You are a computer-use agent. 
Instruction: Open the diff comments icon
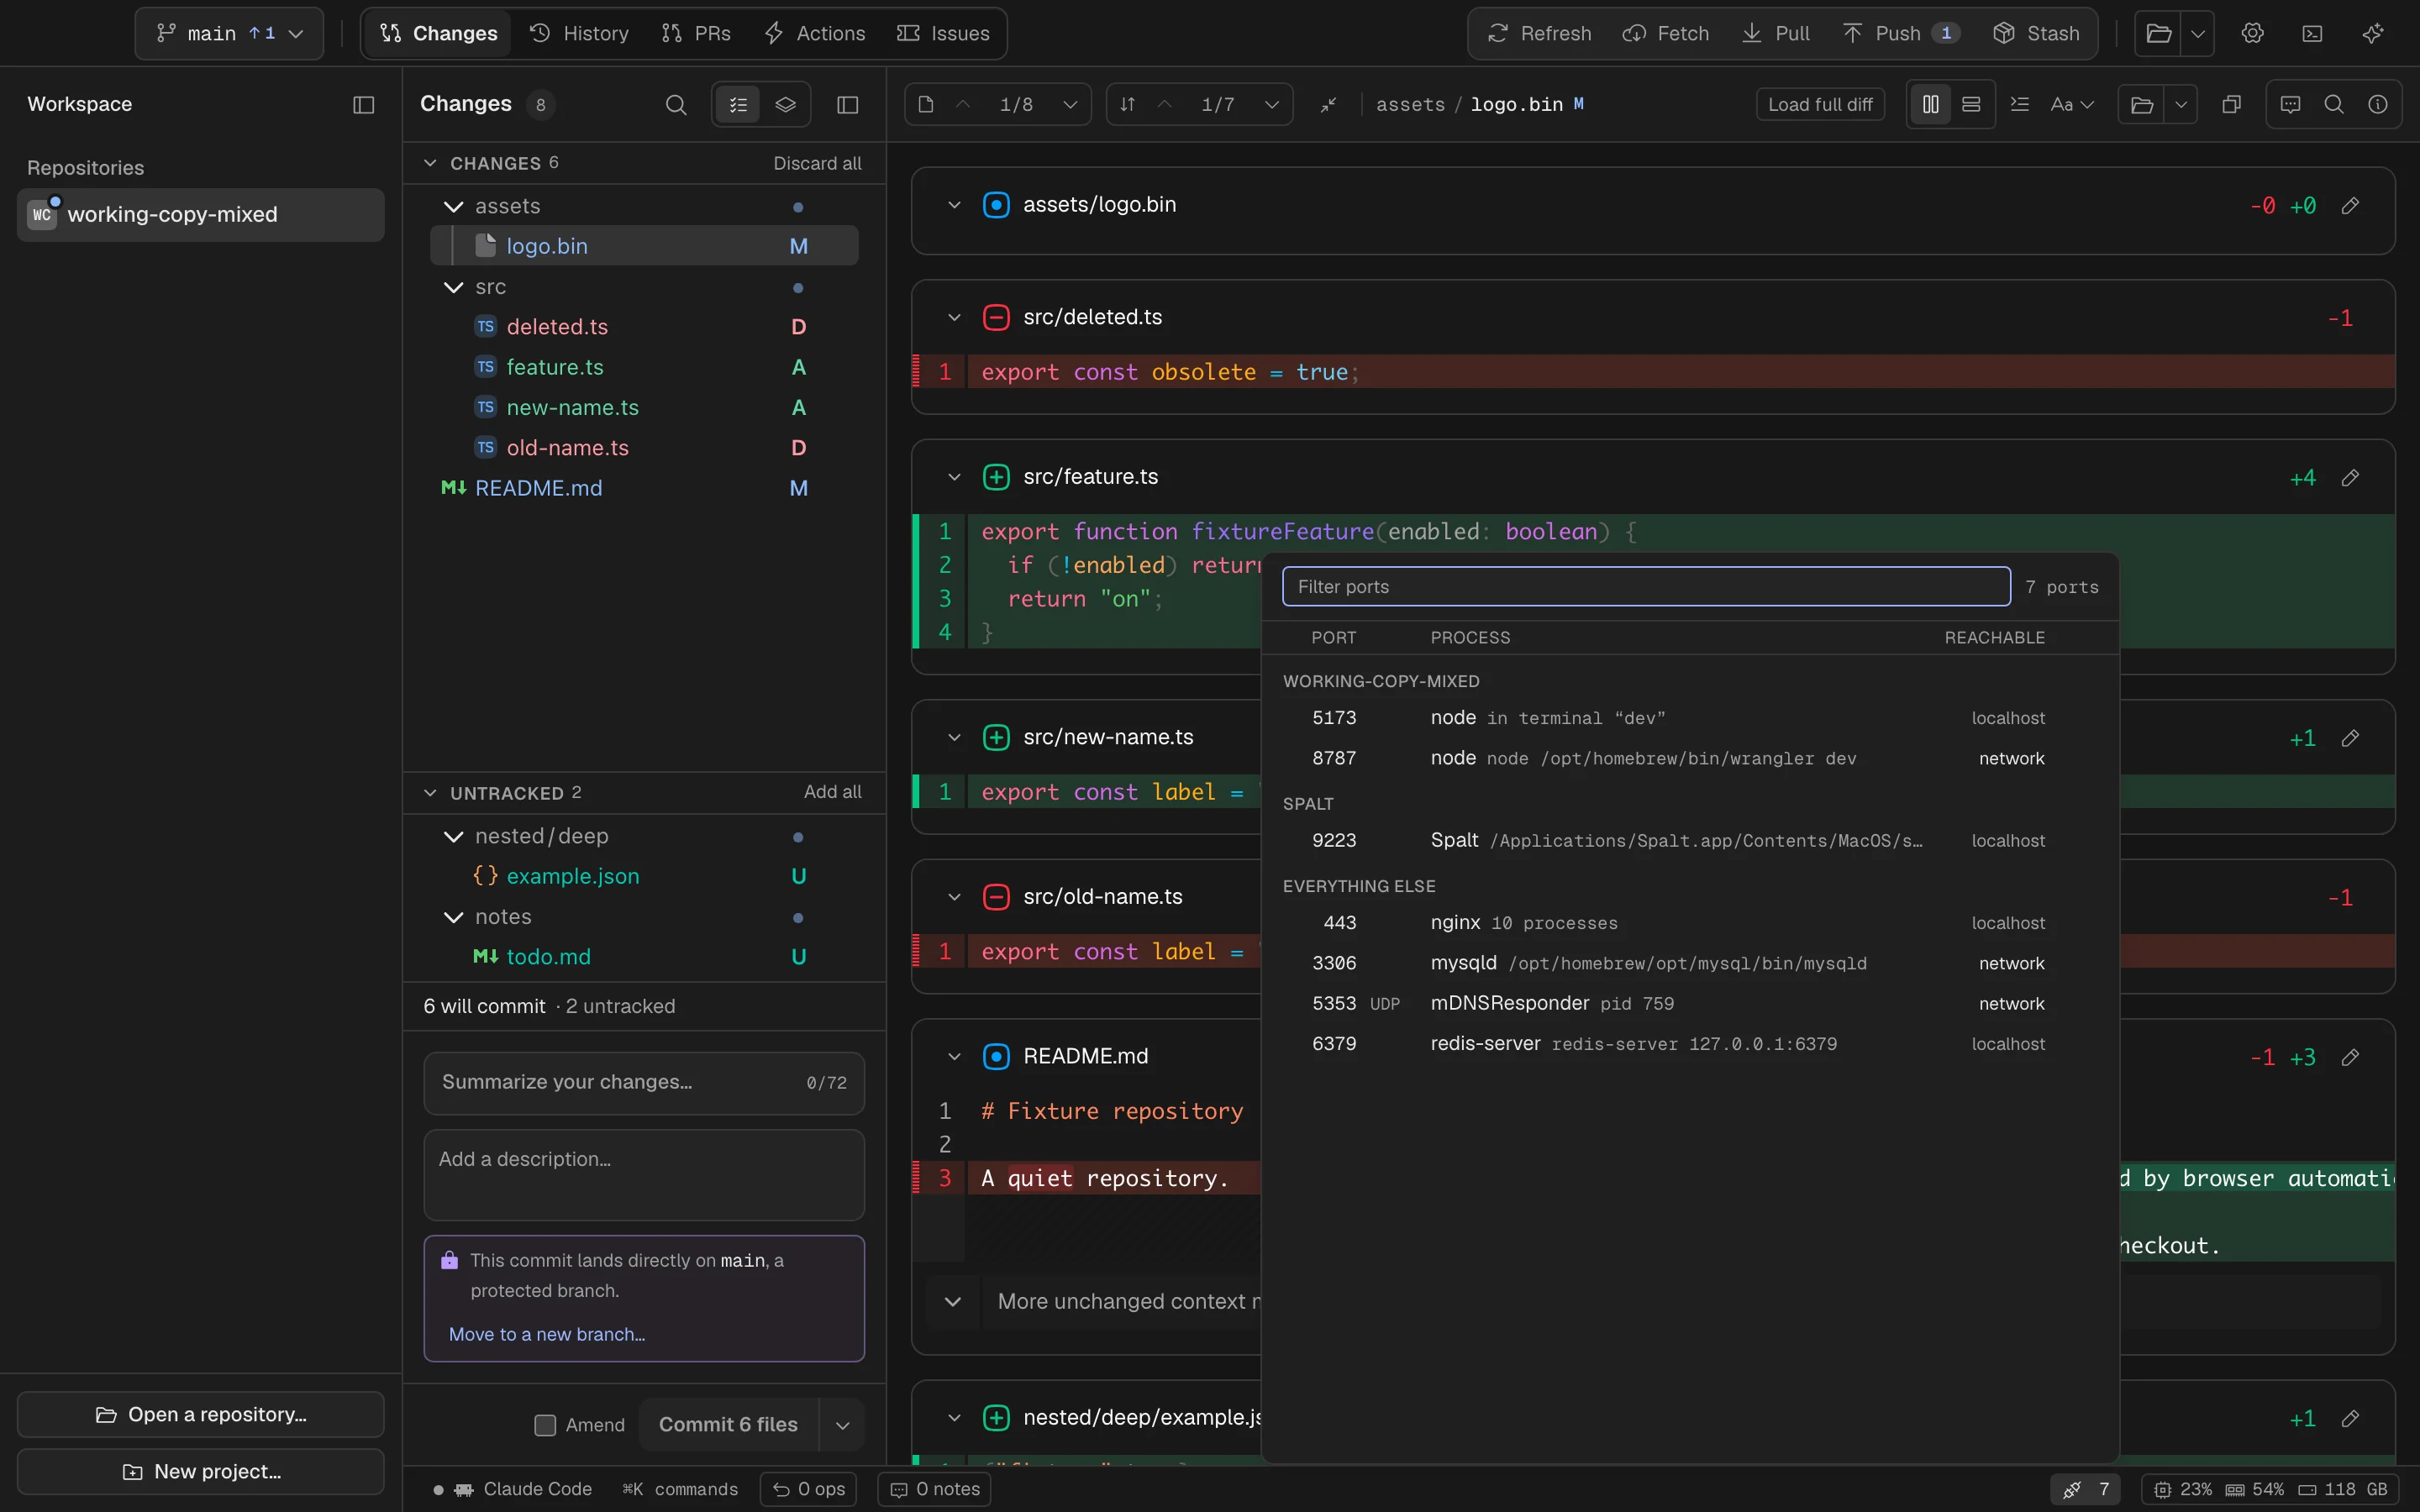(x=2290, y=104)
